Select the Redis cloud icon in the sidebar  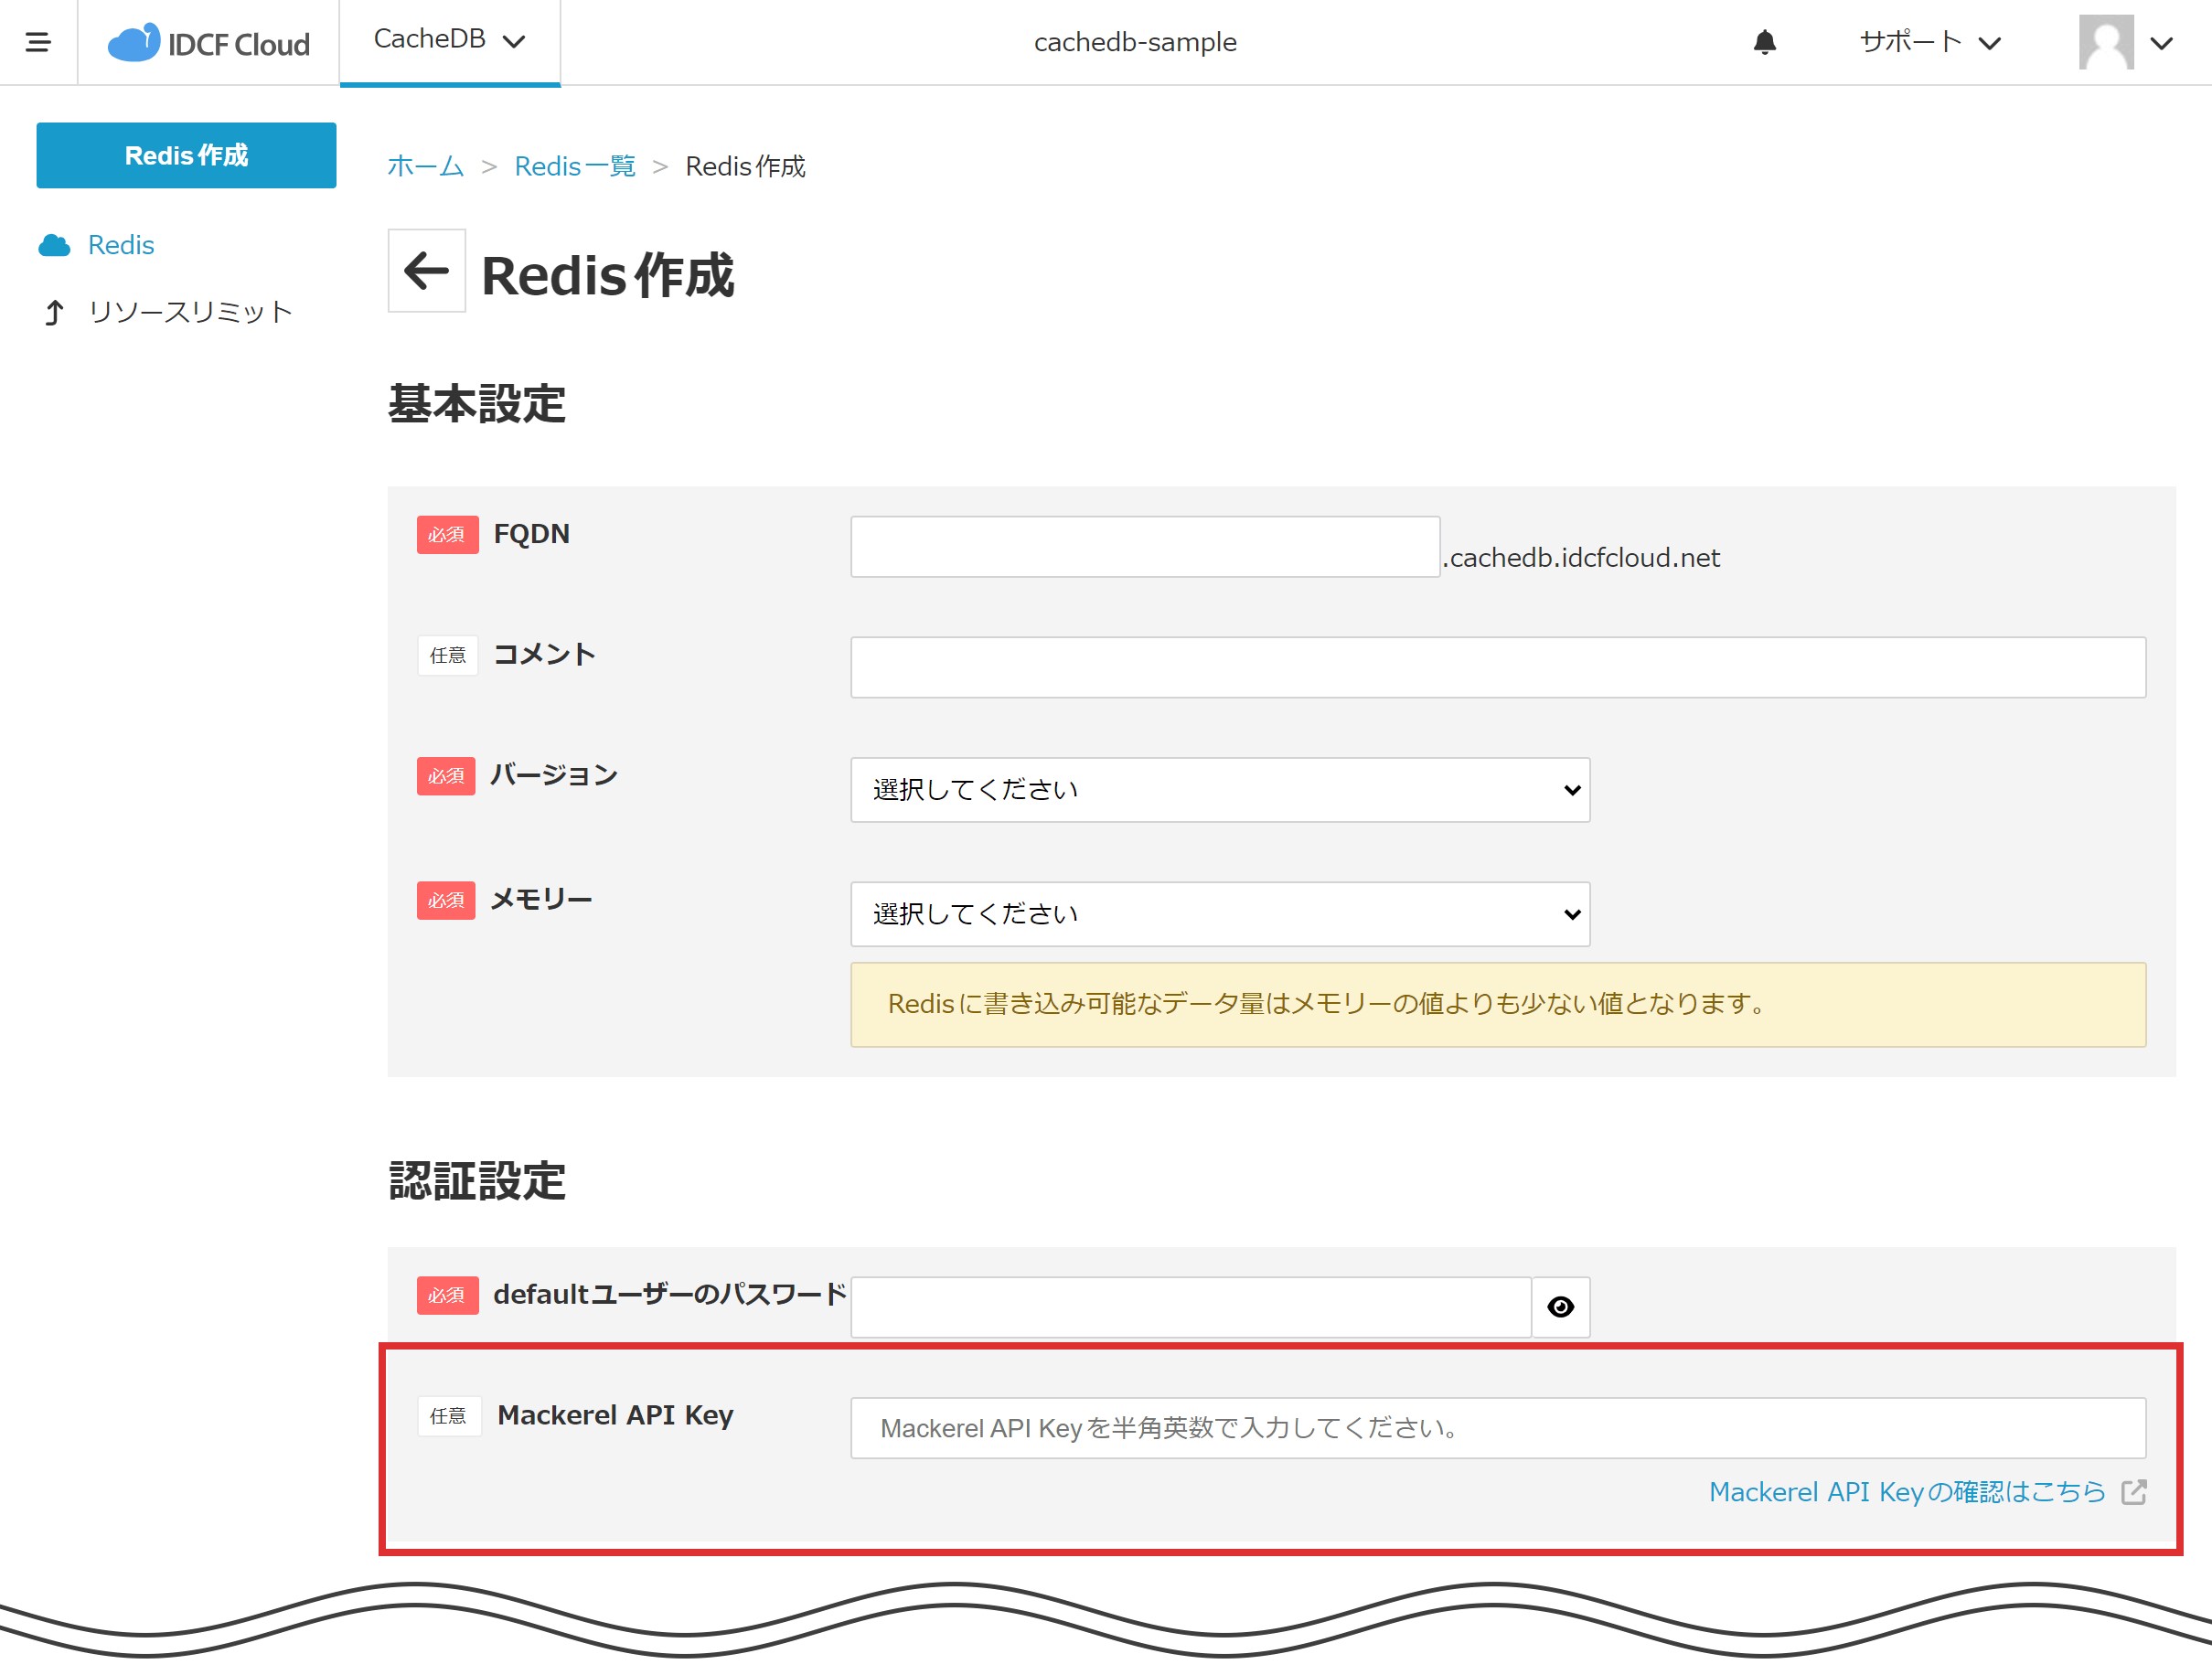coord(55,244)
